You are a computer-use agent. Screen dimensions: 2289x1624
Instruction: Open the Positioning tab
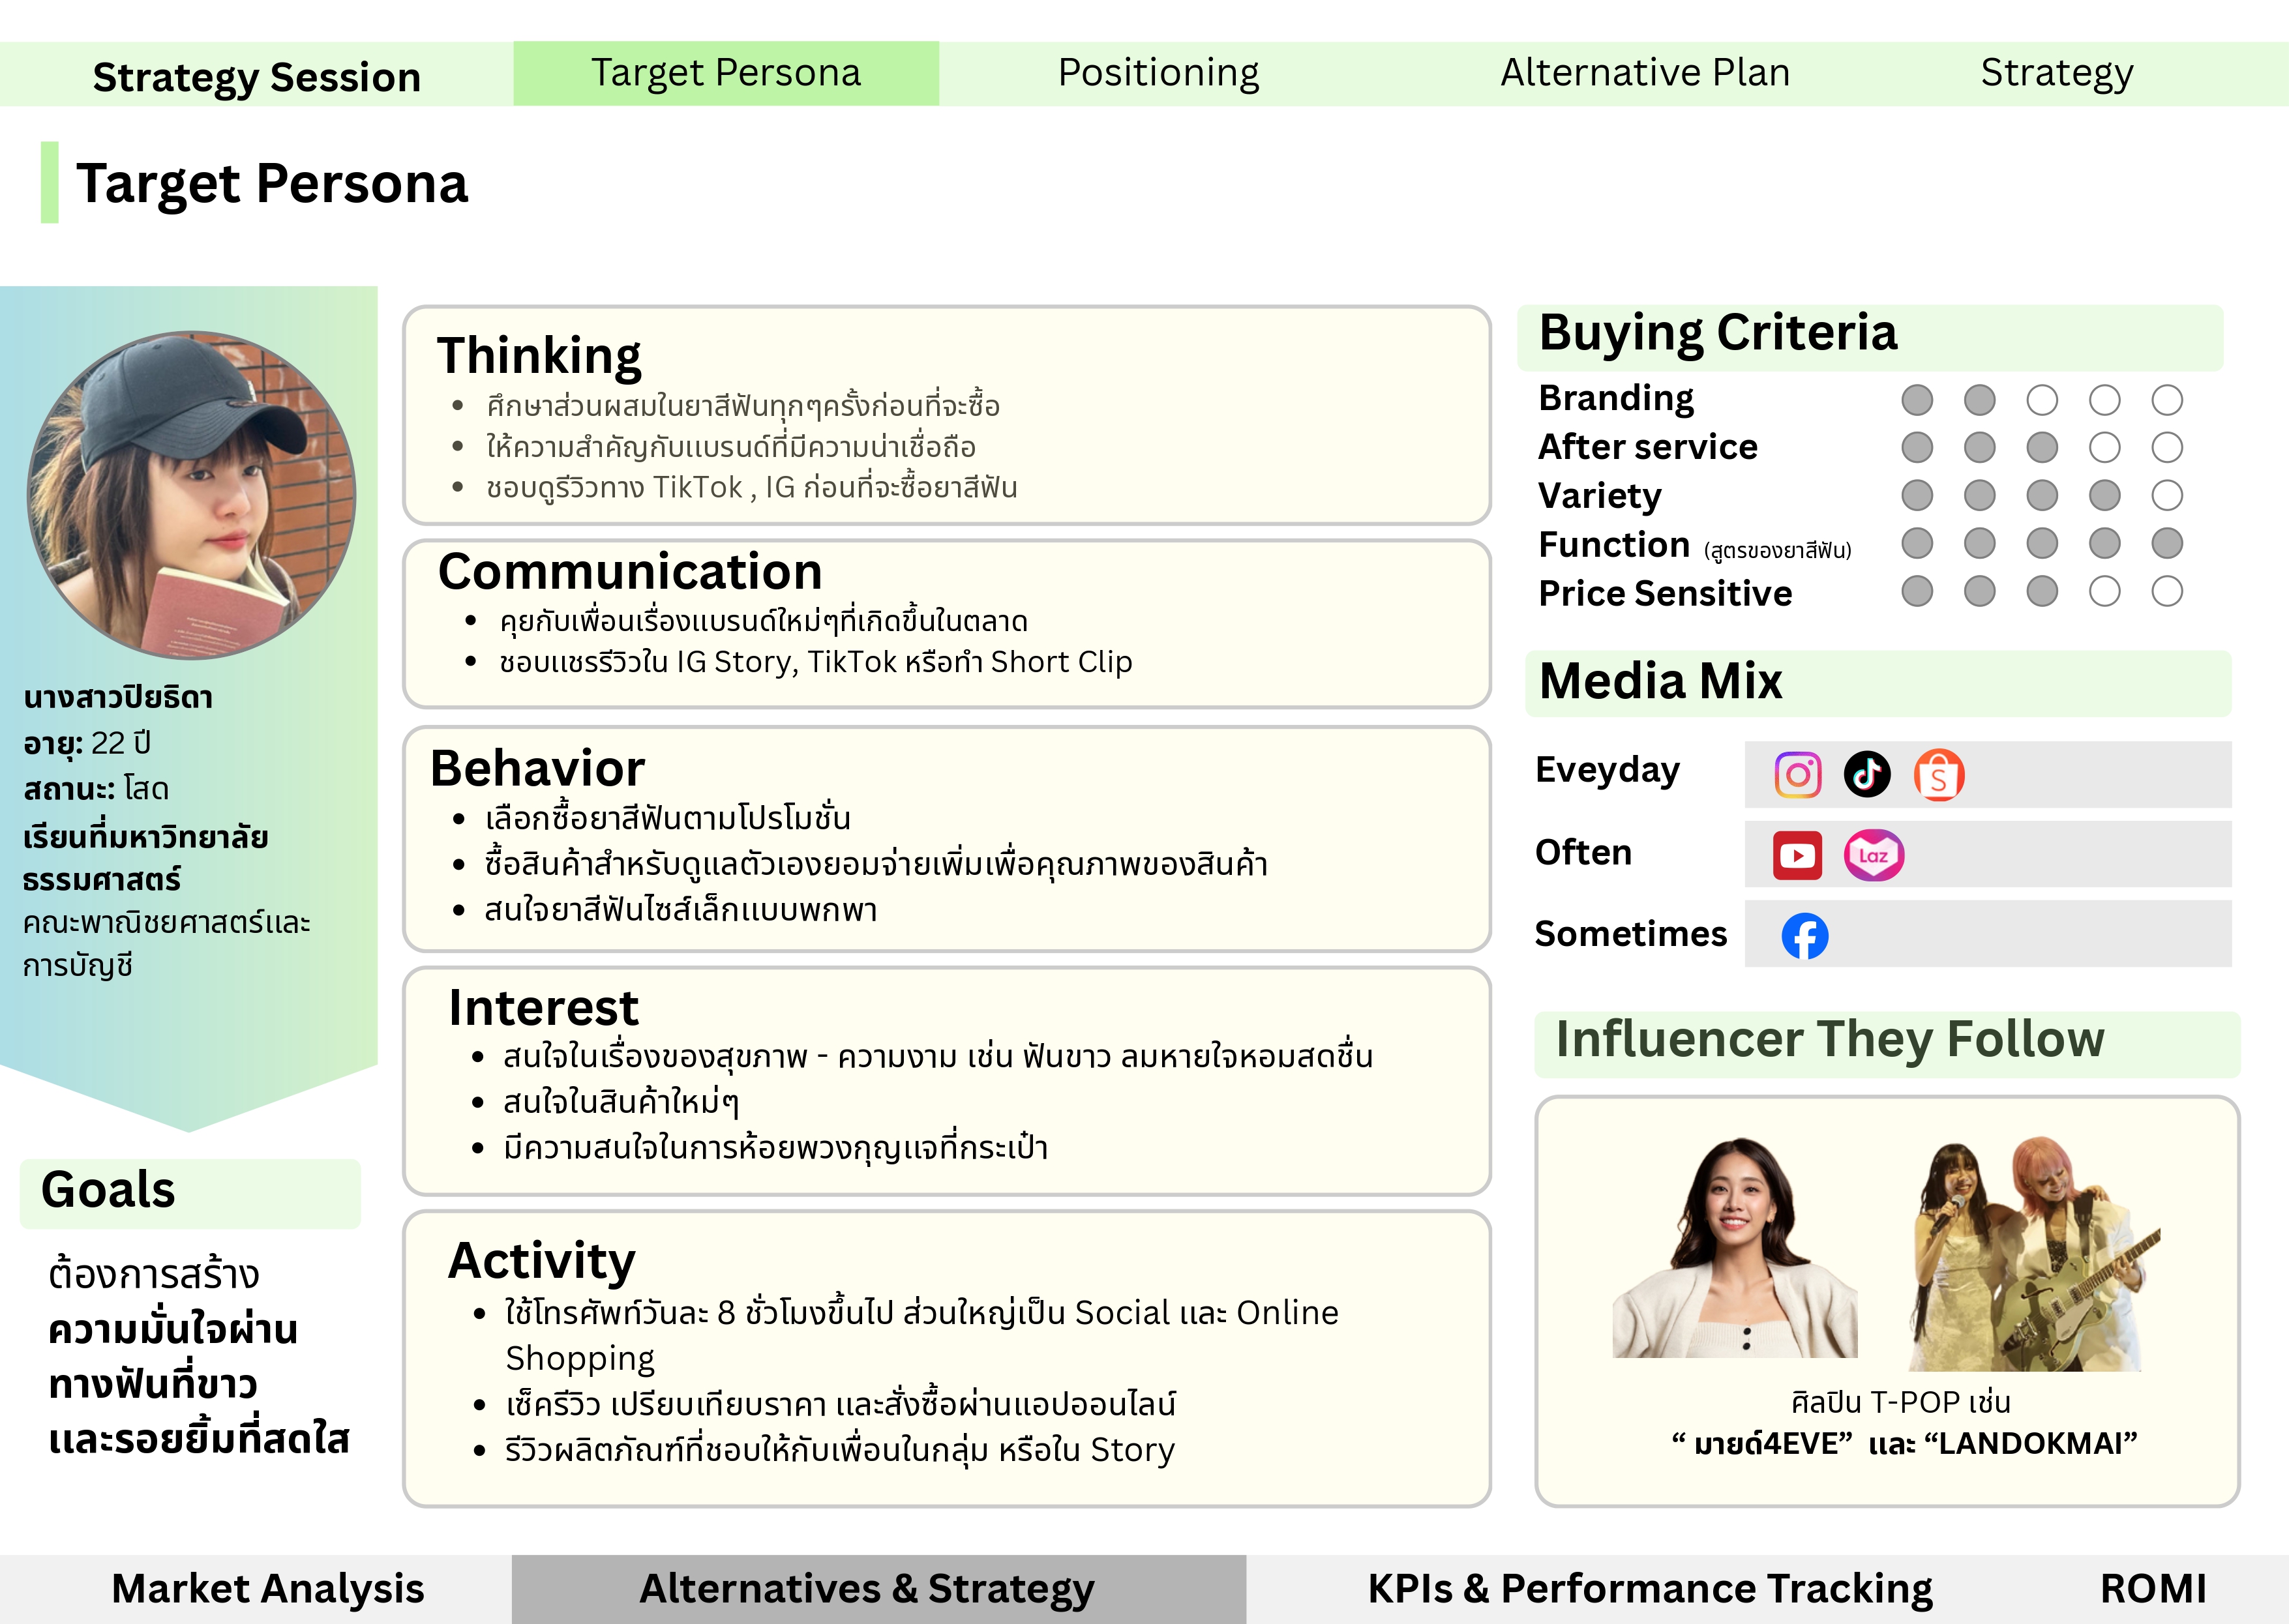coord(1158,73)
